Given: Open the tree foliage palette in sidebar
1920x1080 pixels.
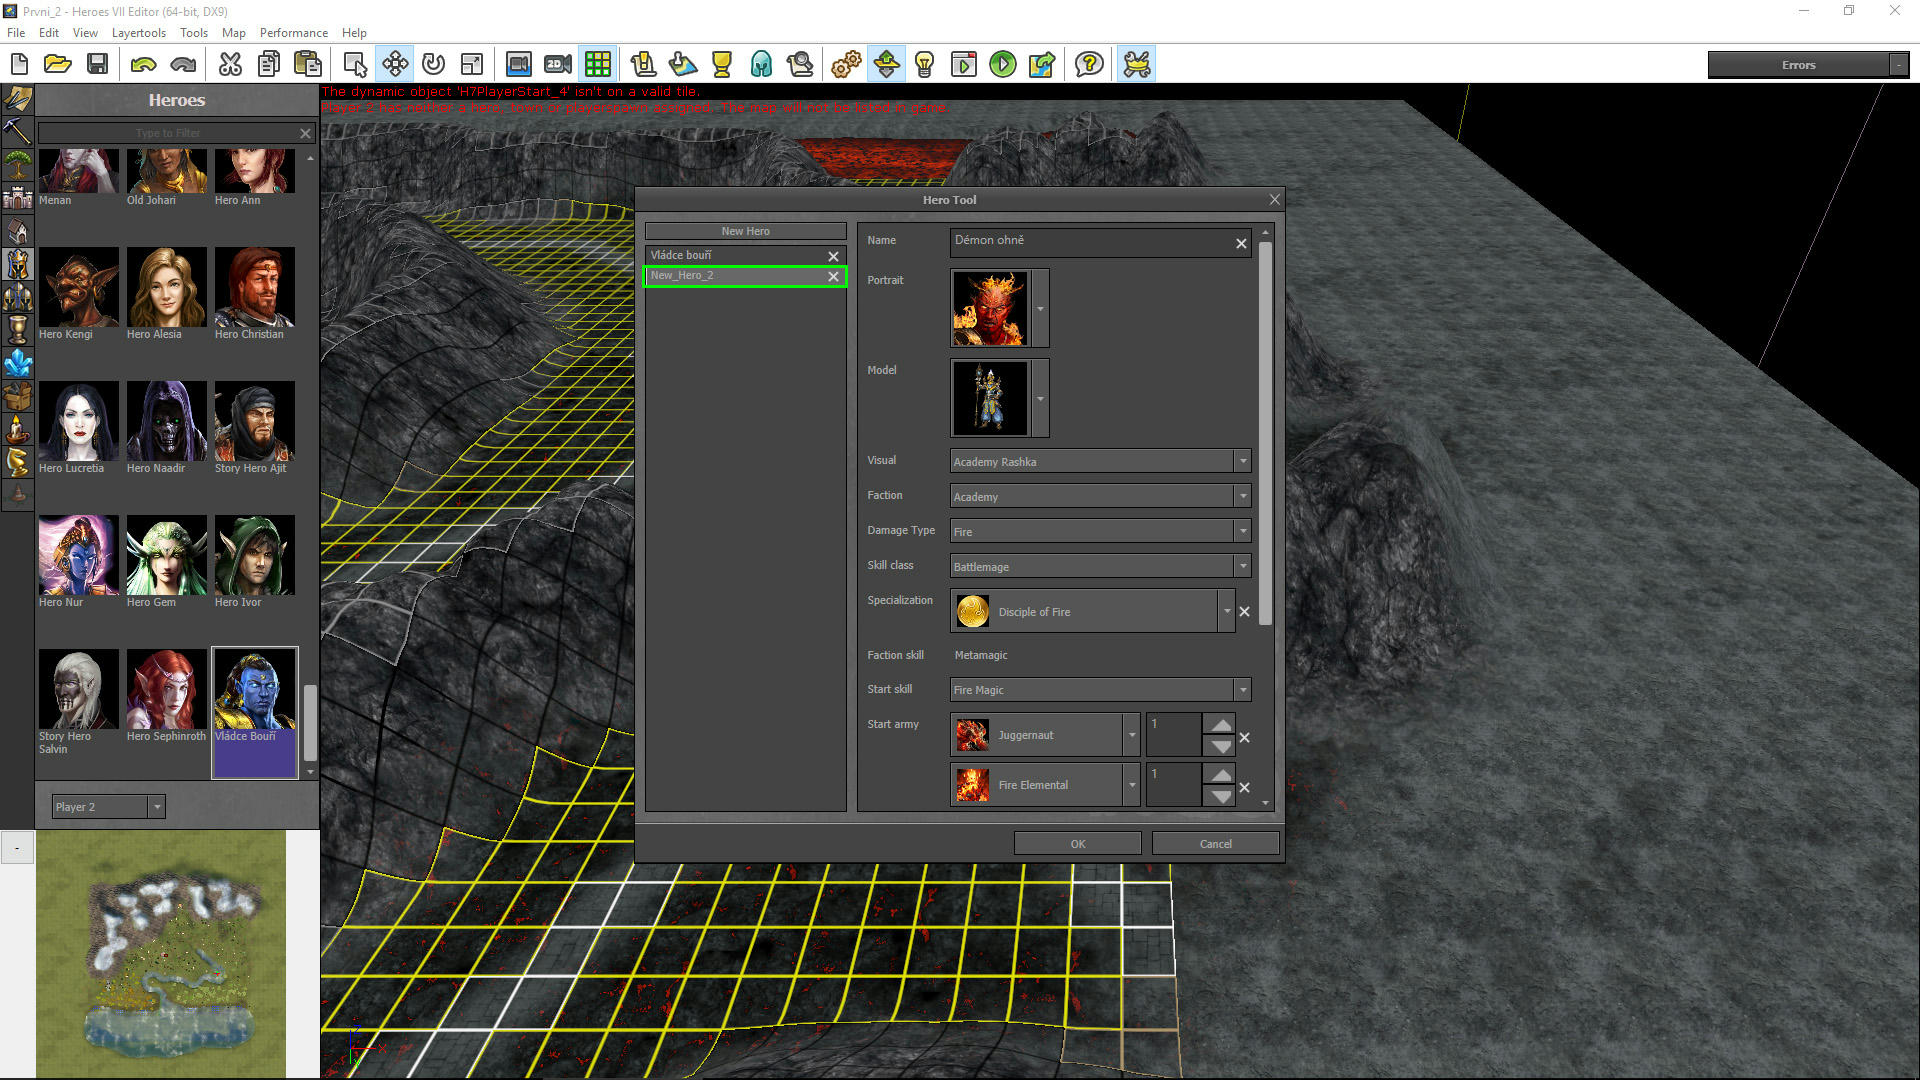Looking at the screenshot, I should click(18, 164).
